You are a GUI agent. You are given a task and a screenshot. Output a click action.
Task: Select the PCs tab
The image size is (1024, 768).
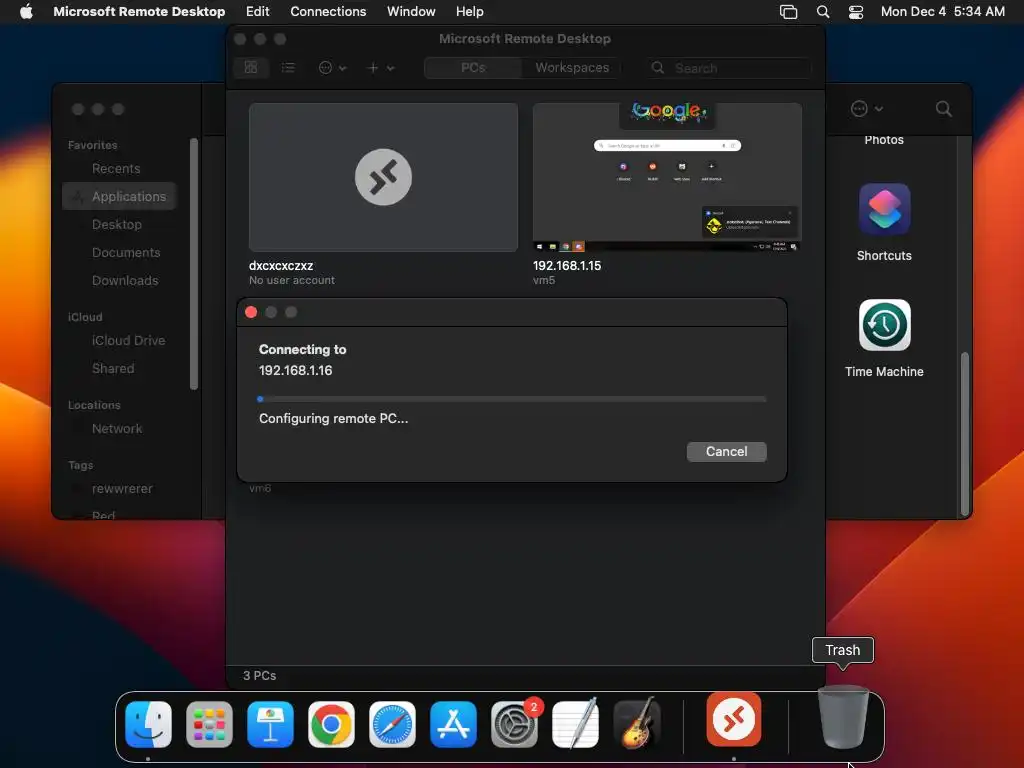tap(473, 67)
